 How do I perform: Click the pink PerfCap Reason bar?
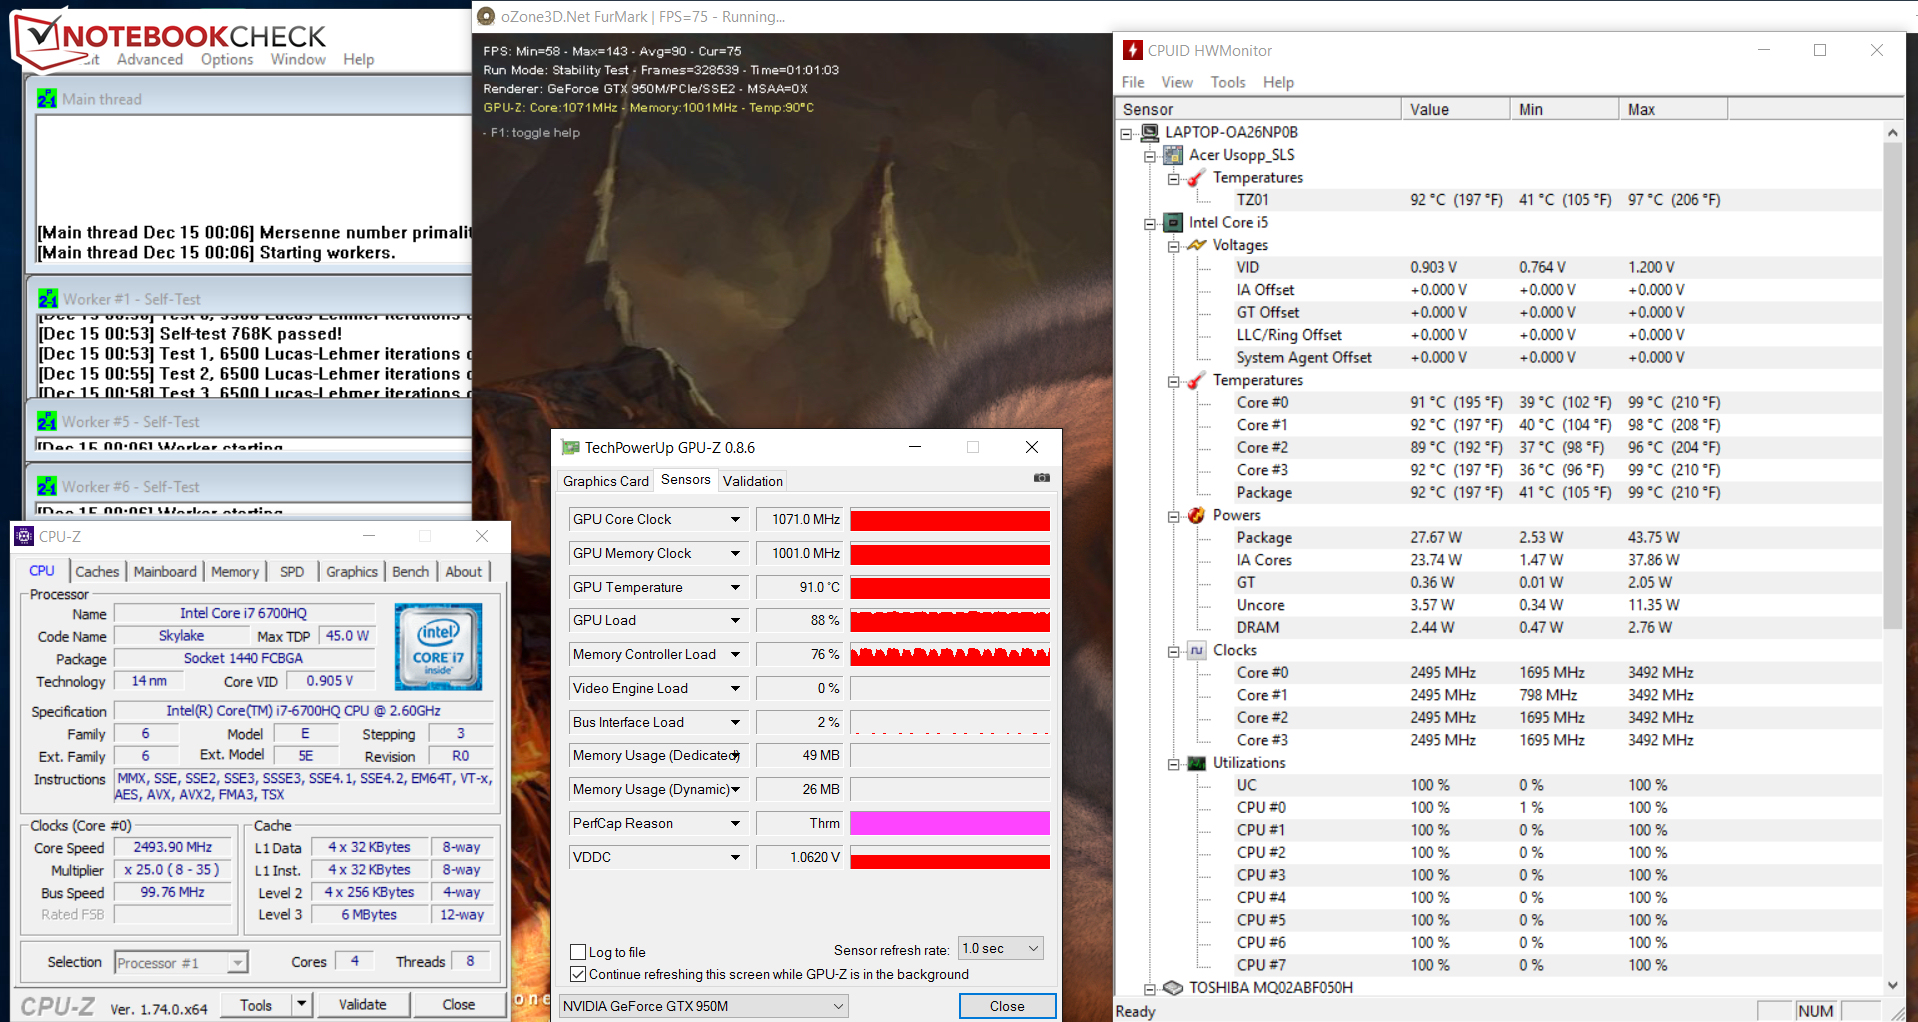(x=950, y=823)
